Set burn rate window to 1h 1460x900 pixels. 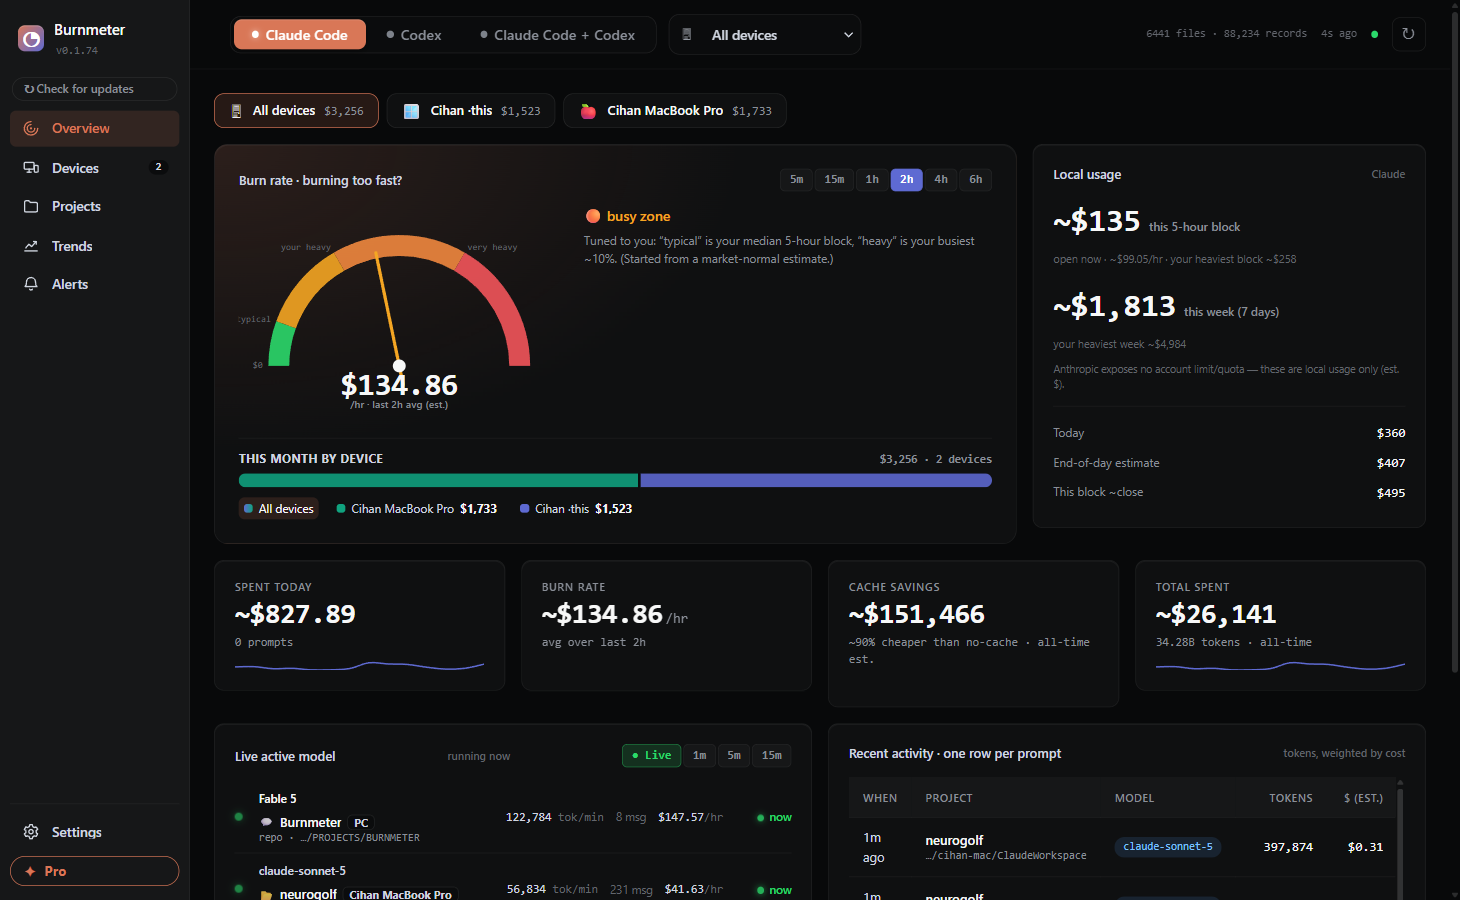click(872, 179)
